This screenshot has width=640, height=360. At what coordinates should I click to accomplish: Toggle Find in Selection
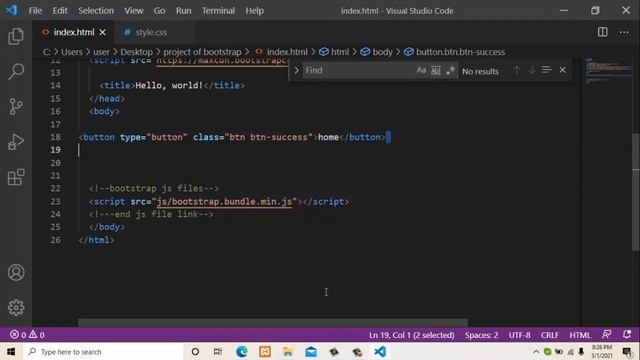547,70
